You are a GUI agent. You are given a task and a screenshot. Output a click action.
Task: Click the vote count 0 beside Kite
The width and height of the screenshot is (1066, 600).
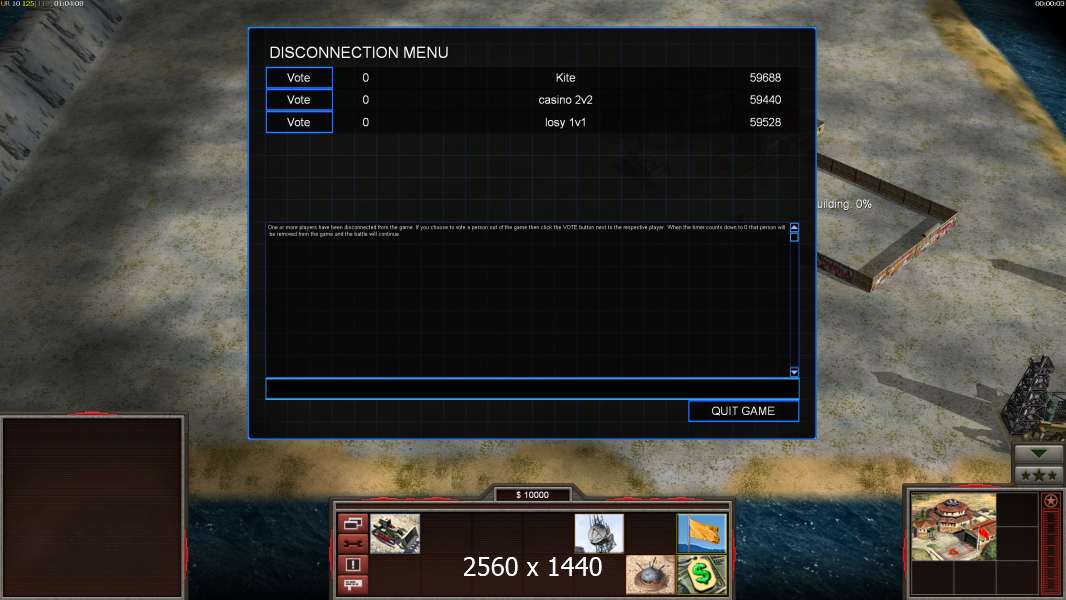point(366,77)
